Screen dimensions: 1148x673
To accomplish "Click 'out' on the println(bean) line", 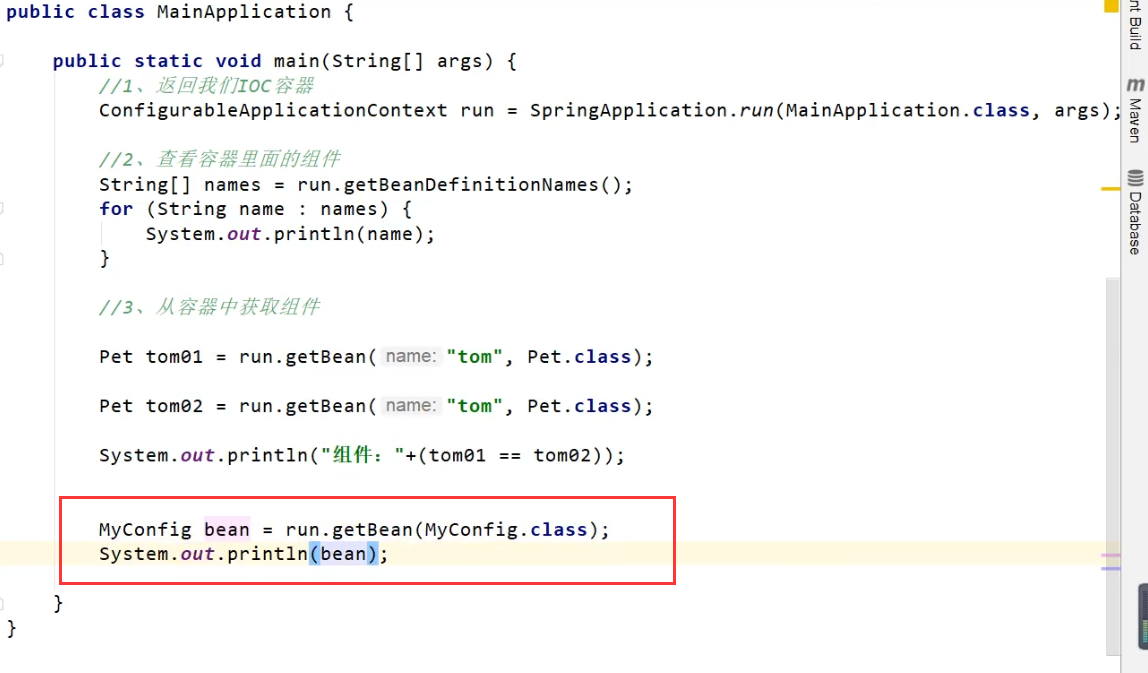I will click(x=197, y=554).
